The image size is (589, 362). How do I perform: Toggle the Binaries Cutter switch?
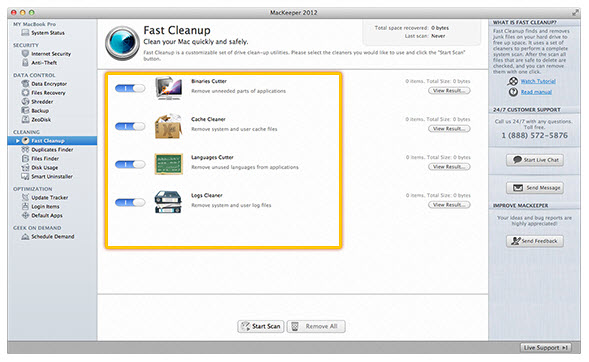pos(130,88)
